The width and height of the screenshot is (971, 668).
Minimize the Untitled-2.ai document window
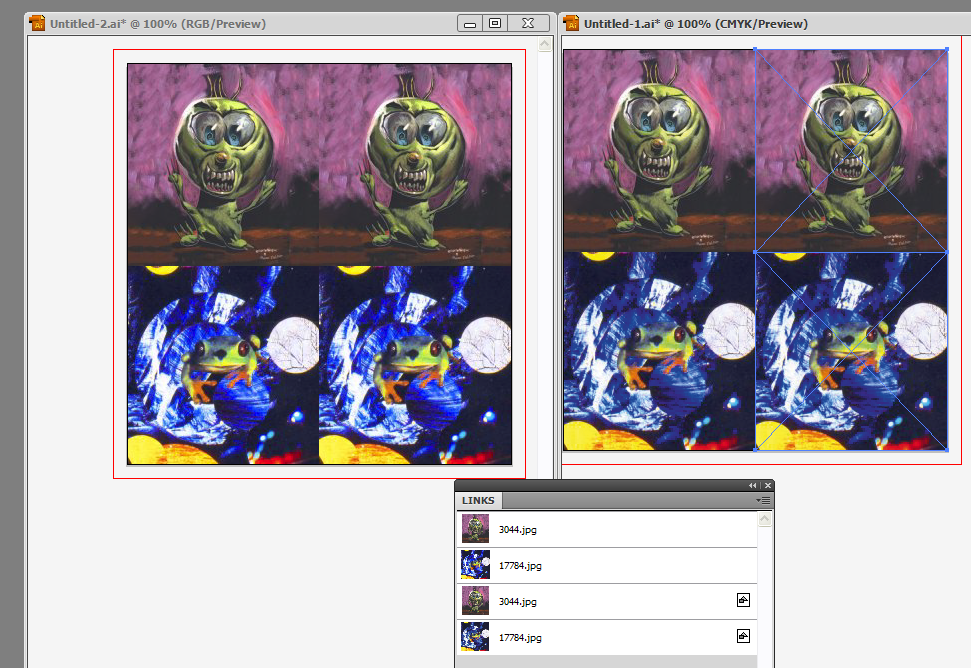pyautogui.click(x=470, y=24)
